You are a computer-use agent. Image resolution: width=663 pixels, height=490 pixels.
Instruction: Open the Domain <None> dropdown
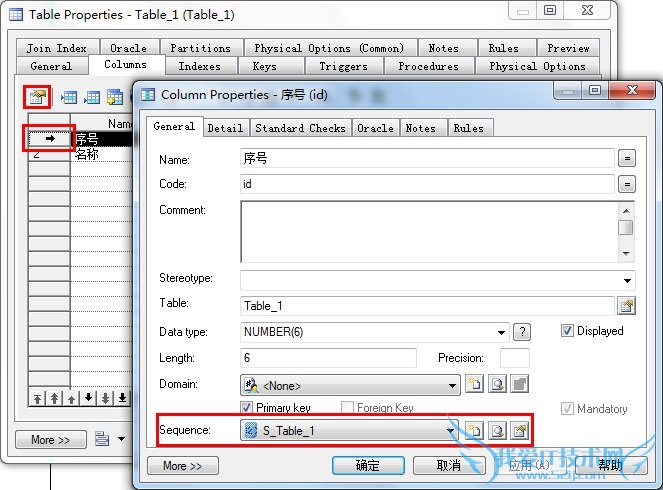click(x=451, y=385)
